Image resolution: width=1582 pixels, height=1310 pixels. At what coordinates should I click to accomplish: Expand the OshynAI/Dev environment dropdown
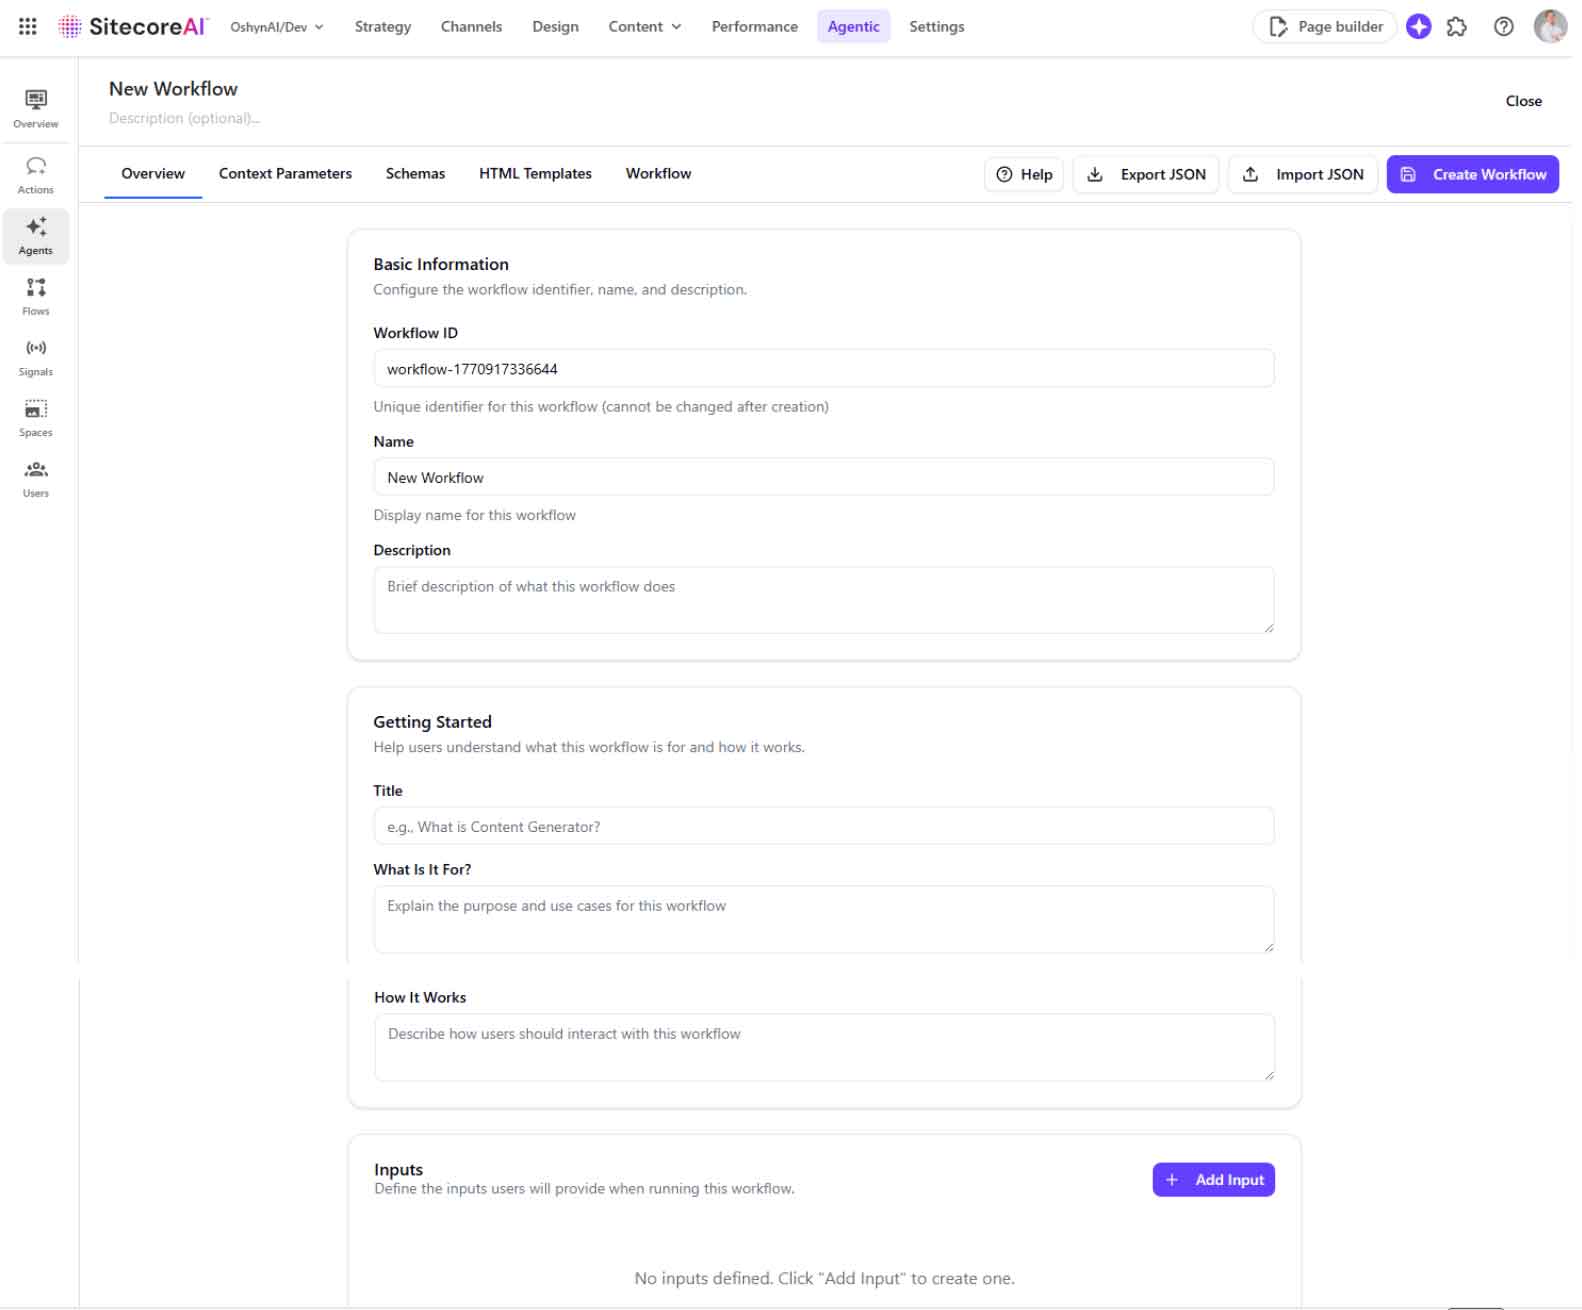pyautogui.click(x=277, y=27)
